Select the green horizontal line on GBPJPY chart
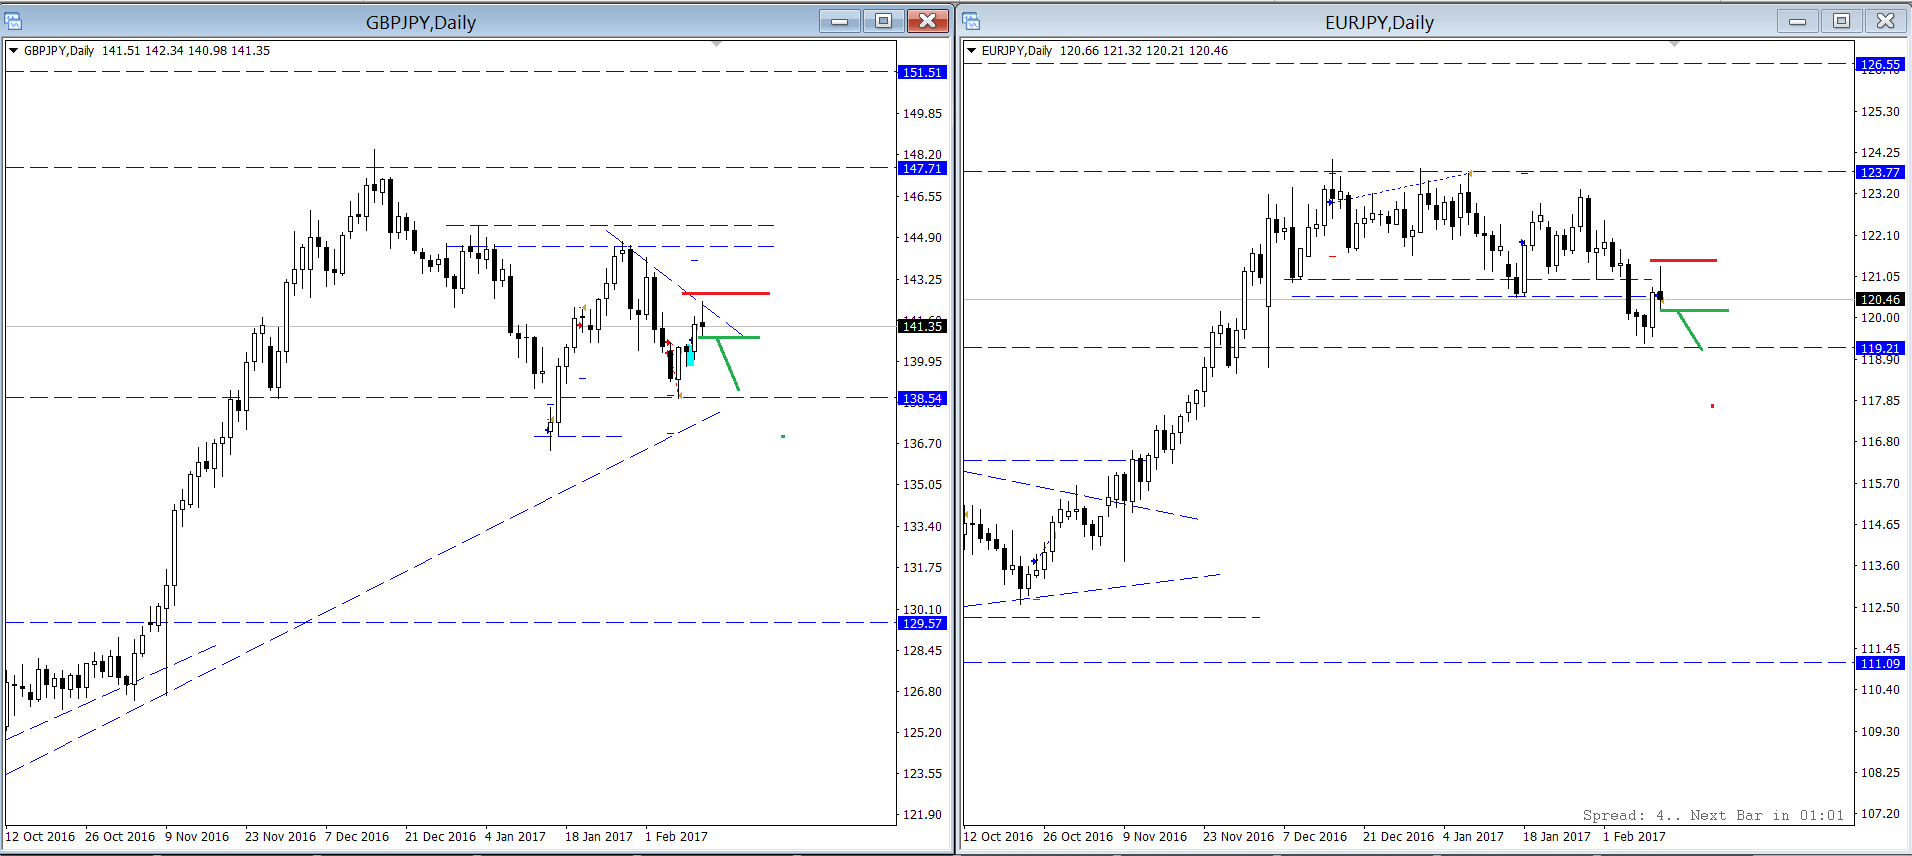The image size is (1912, 856). click(x=729, y=337)
